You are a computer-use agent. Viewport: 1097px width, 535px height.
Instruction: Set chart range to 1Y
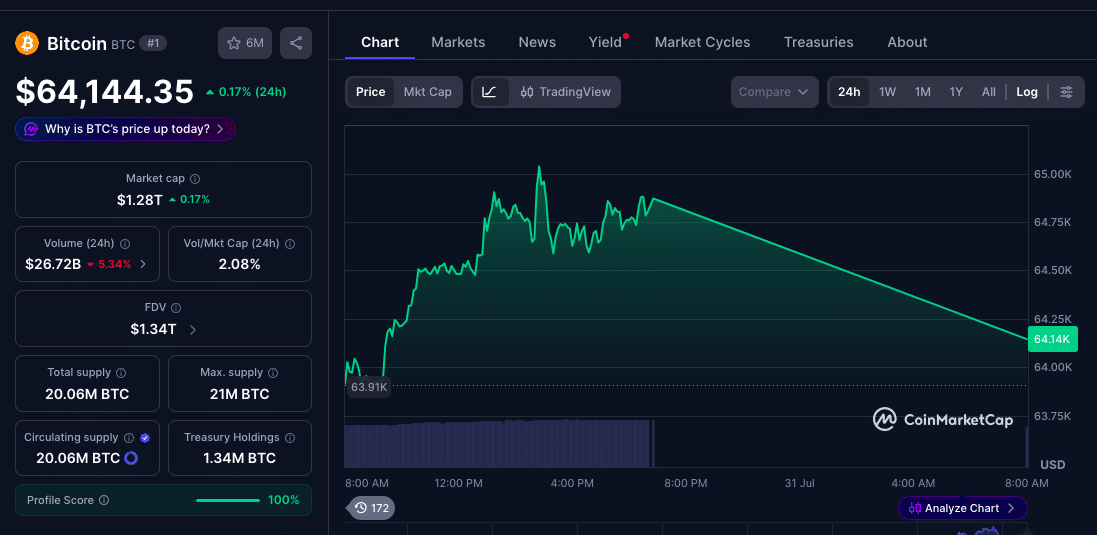[956, 92]
